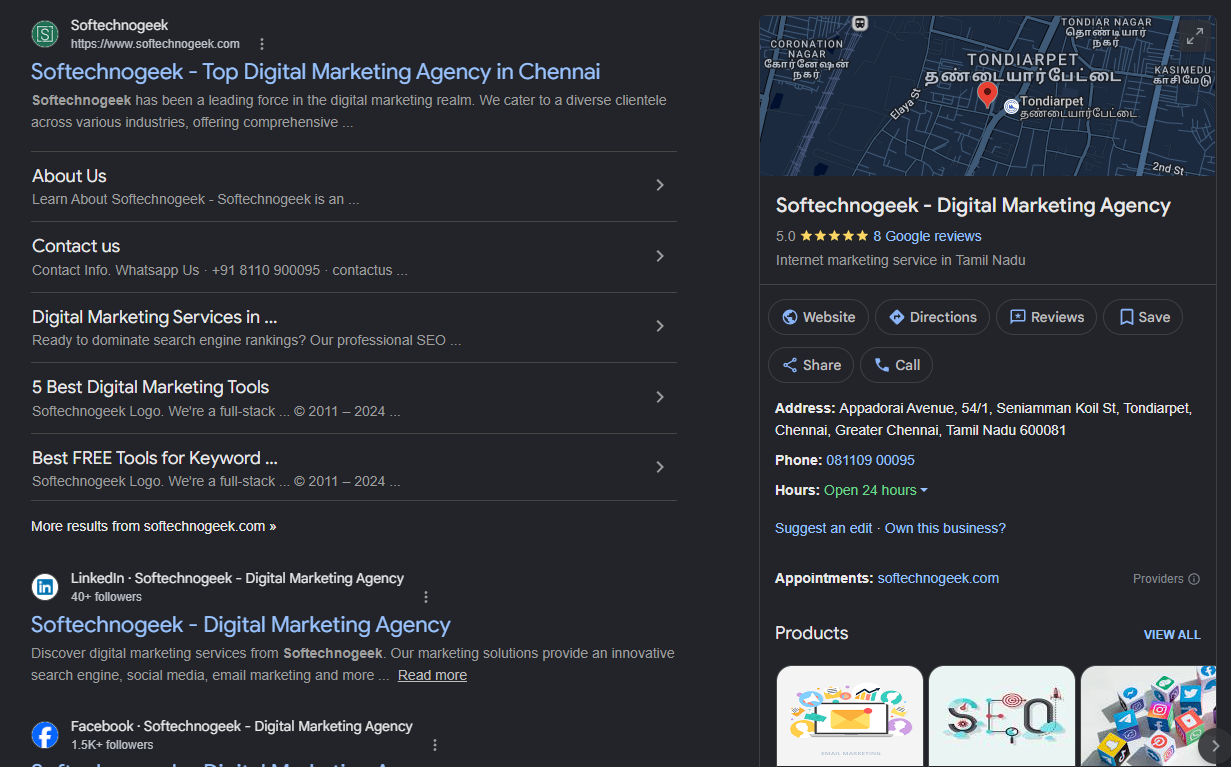
Task: Click the Products section heading
Action: (x=811, y=633)
